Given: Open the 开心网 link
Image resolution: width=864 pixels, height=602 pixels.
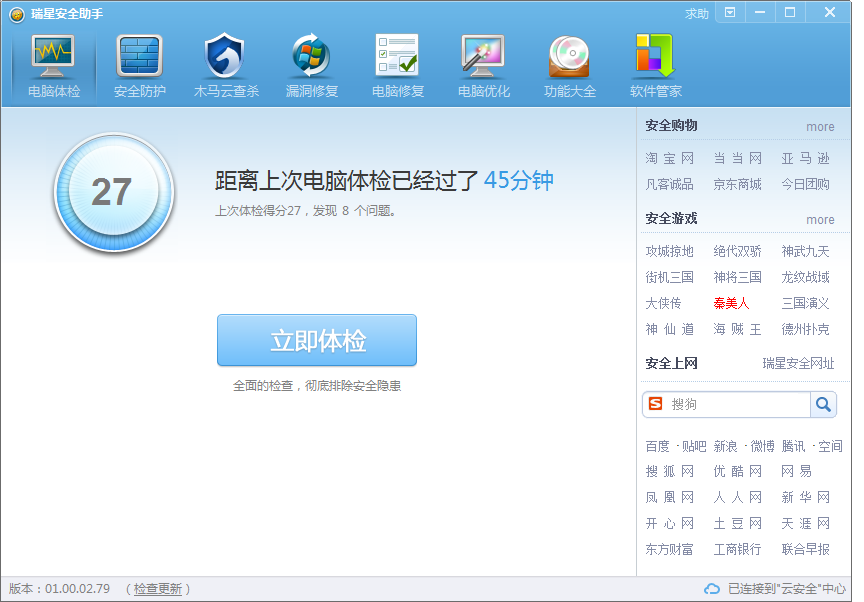Looking at the screenshot, I should pos(669,524).
